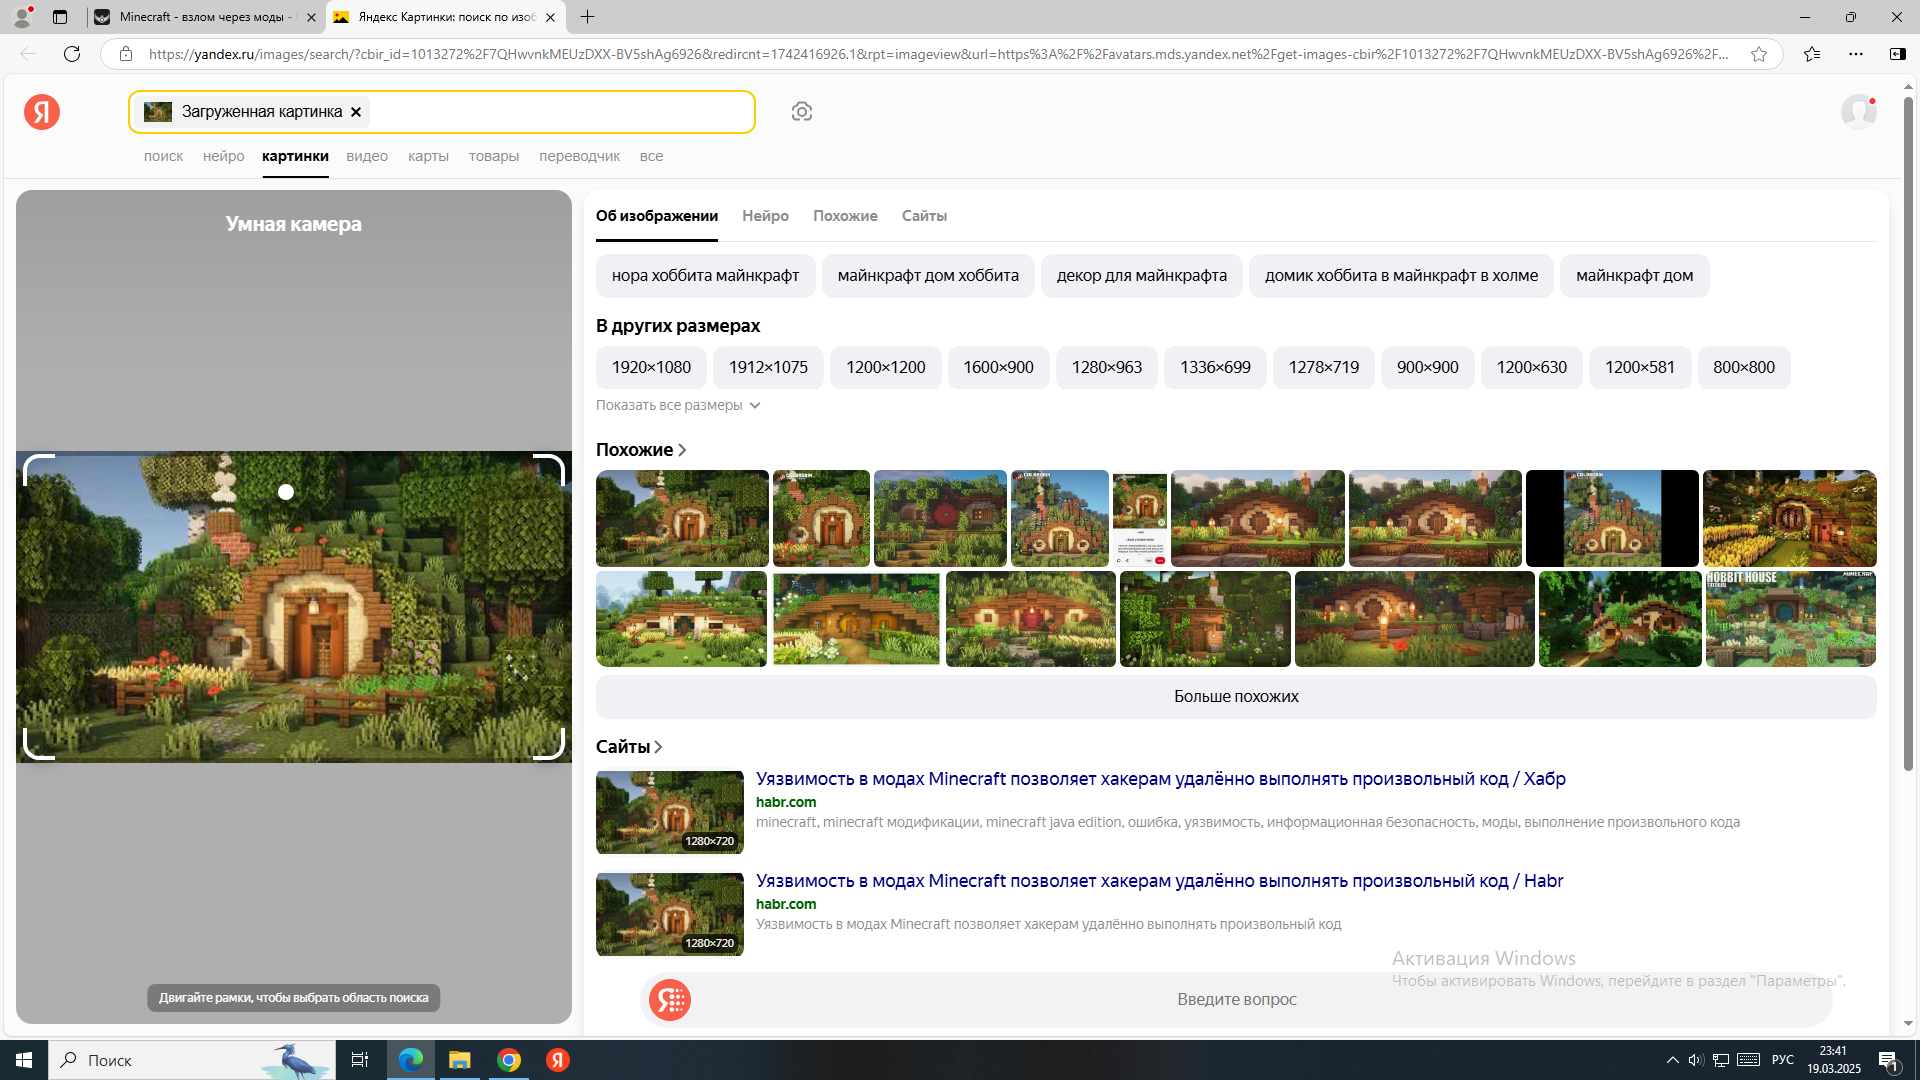This screenshot has width=1920, height=1080.
Task: Go back in browser history
Action: click(28, 54)
